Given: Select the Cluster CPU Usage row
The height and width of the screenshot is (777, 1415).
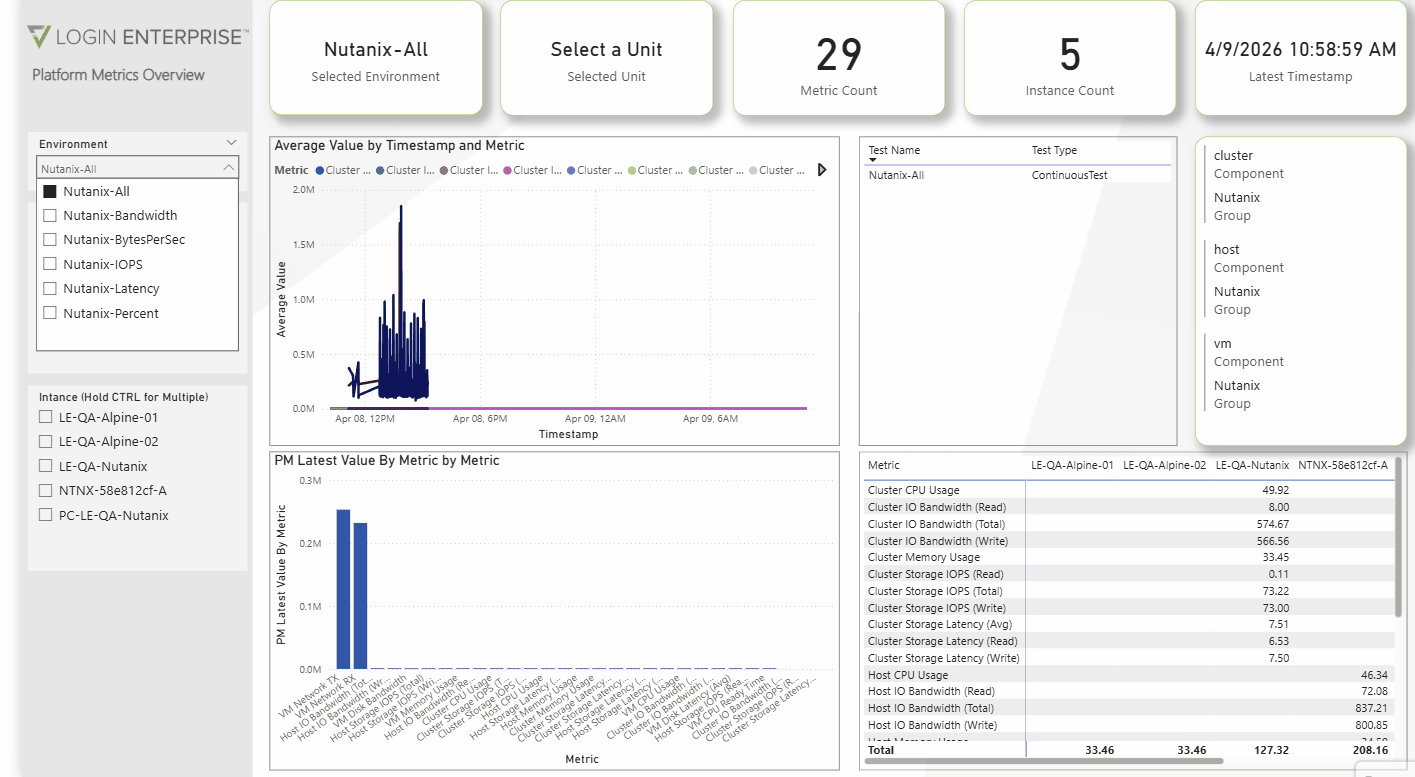Looking at the screenshot, I should tap(1129, 490).
